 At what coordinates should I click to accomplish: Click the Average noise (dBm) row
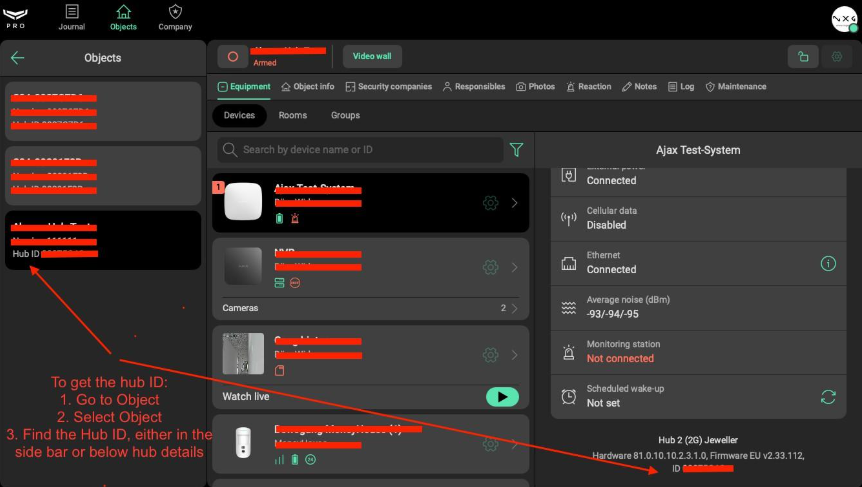coord(698,308)
